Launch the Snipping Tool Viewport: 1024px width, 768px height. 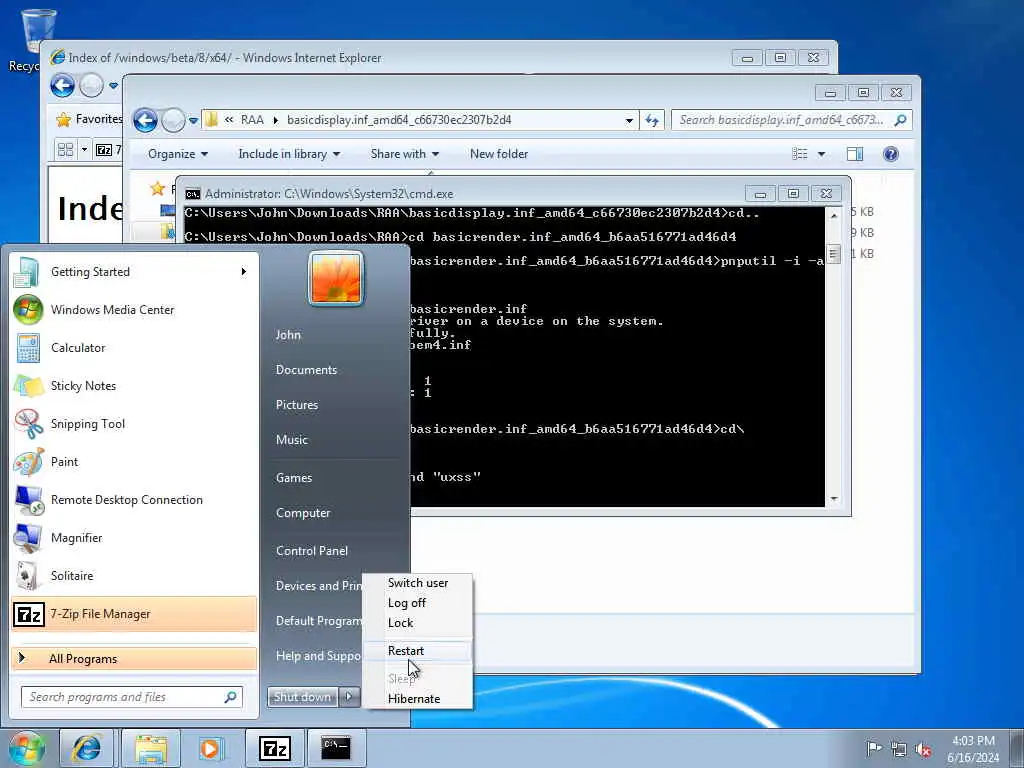(x=134, y=423)
